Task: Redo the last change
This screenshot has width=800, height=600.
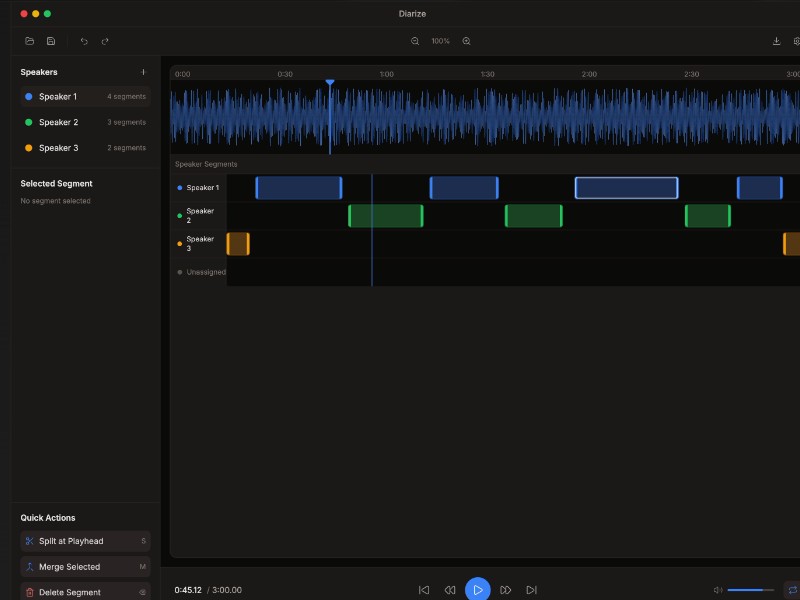Action: 105,41
